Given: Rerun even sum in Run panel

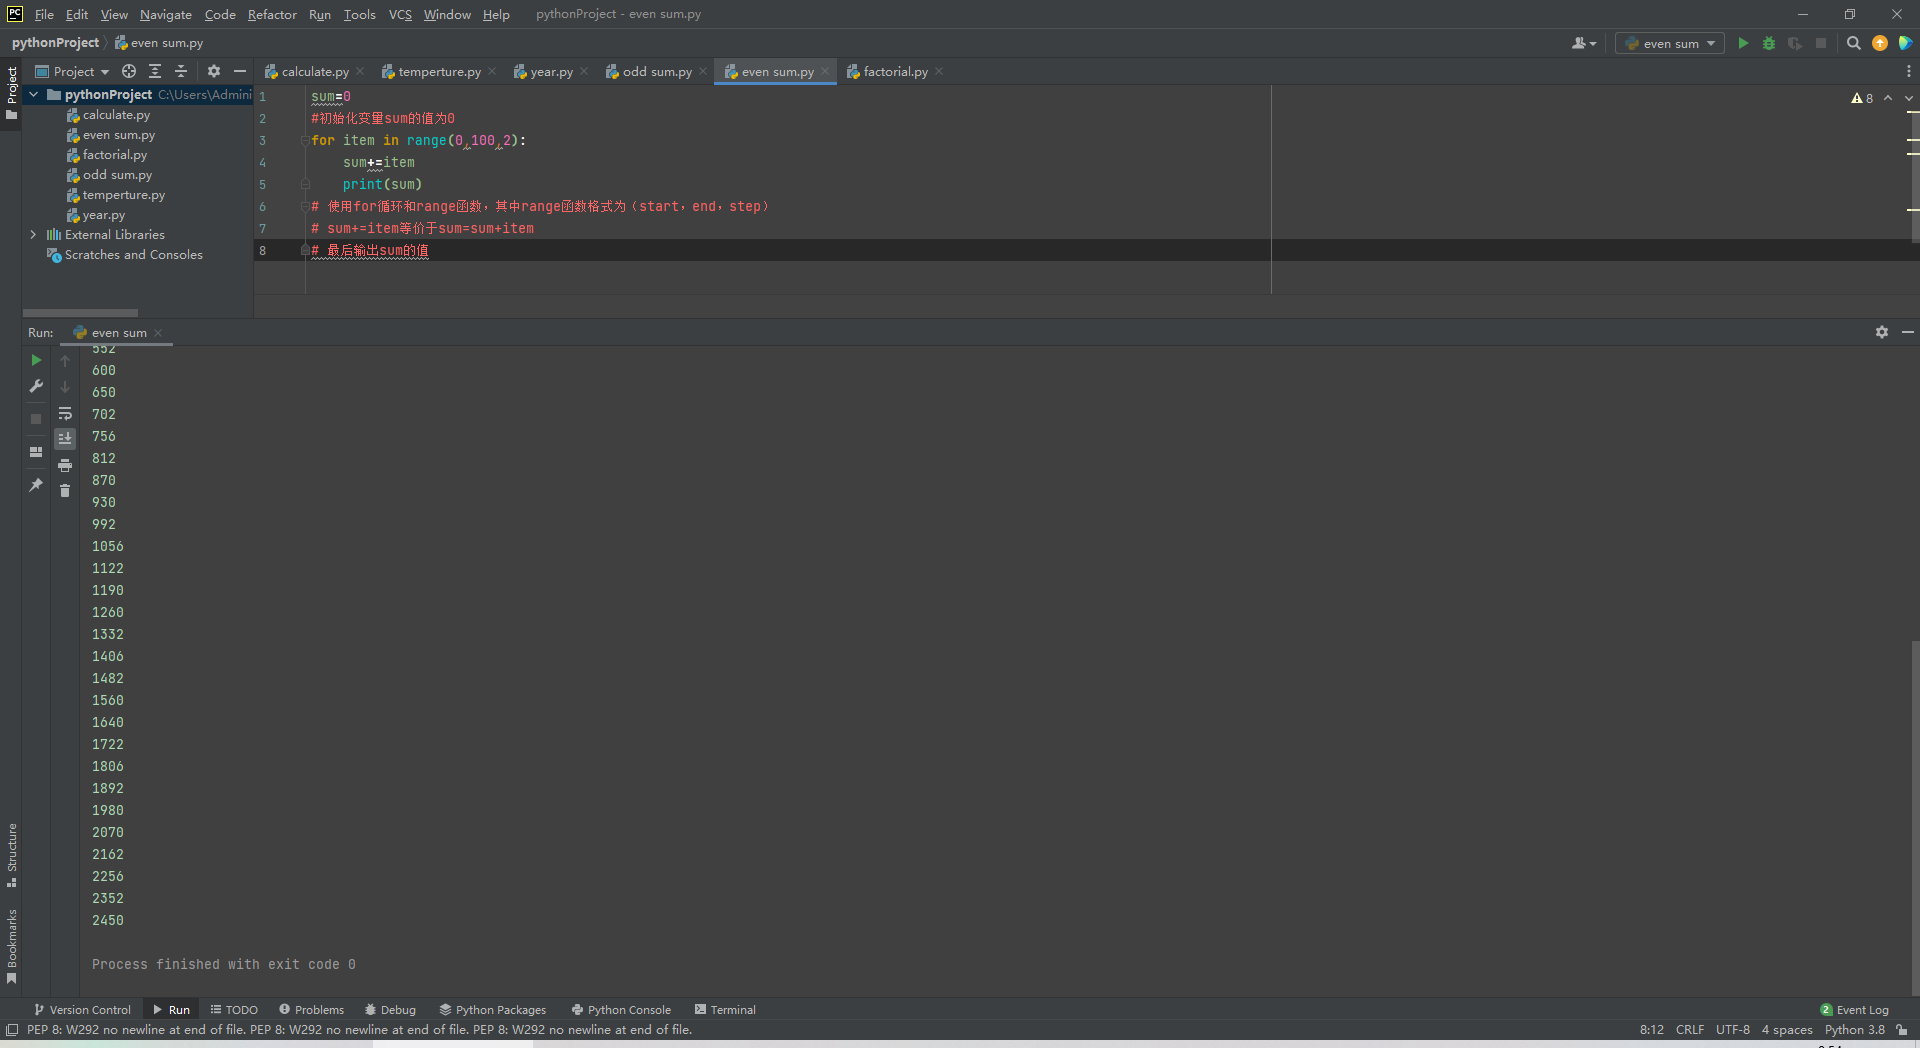Looking at the screenshot, I should tap(36, 360).
